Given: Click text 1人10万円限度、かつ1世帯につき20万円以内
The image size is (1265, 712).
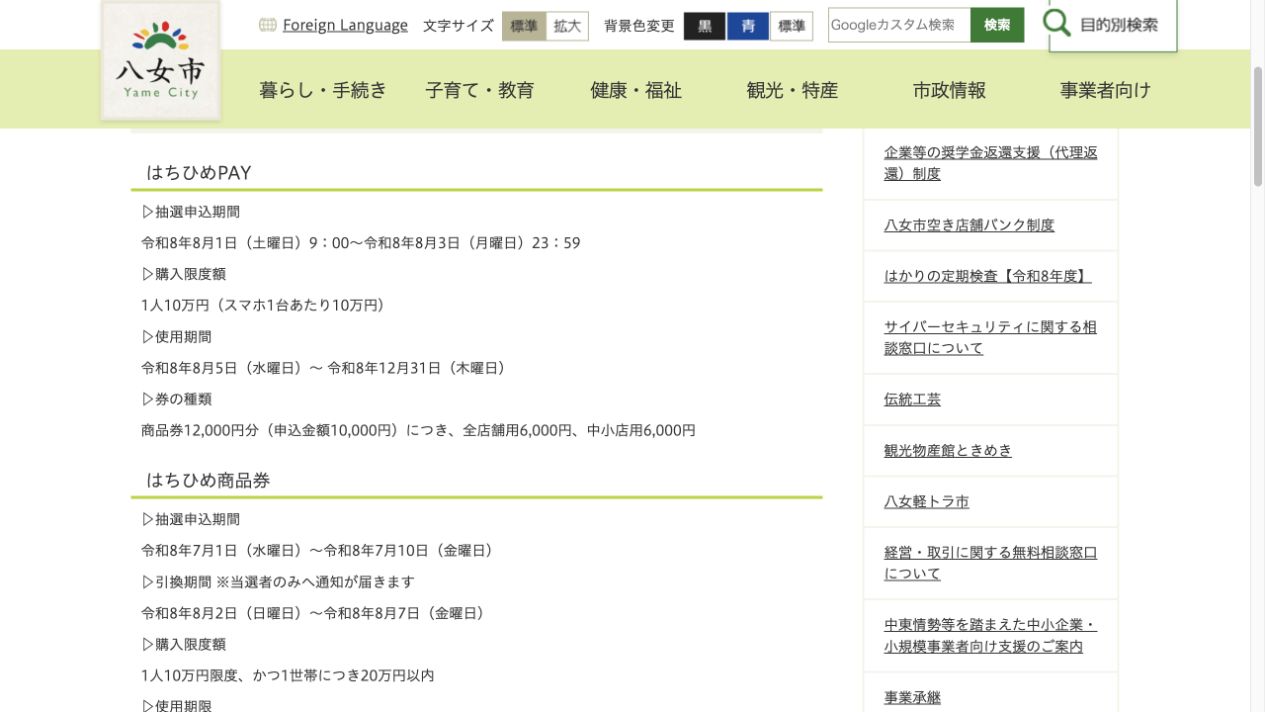Looking at the screenshot, I should [x=288, y=675].
